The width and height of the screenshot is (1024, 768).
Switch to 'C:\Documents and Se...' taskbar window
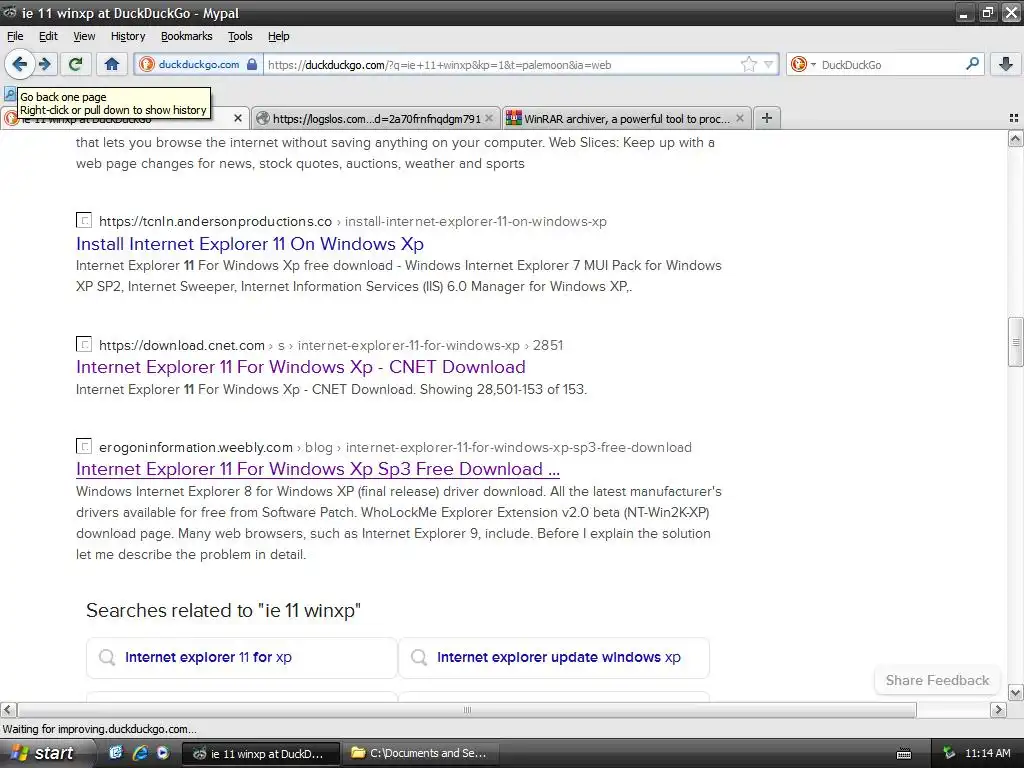pyautogui.click(x=421, y=754)
